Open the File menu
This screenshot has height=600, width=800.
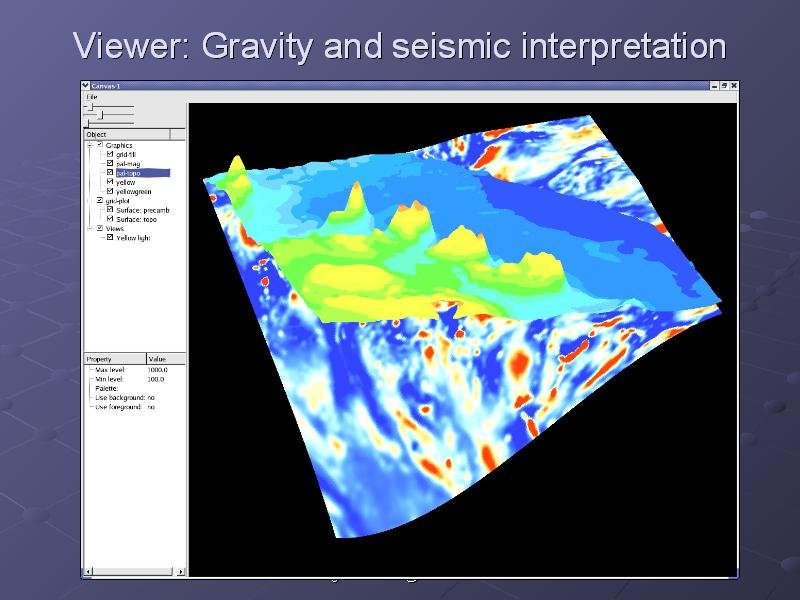(x=91, y=97)
